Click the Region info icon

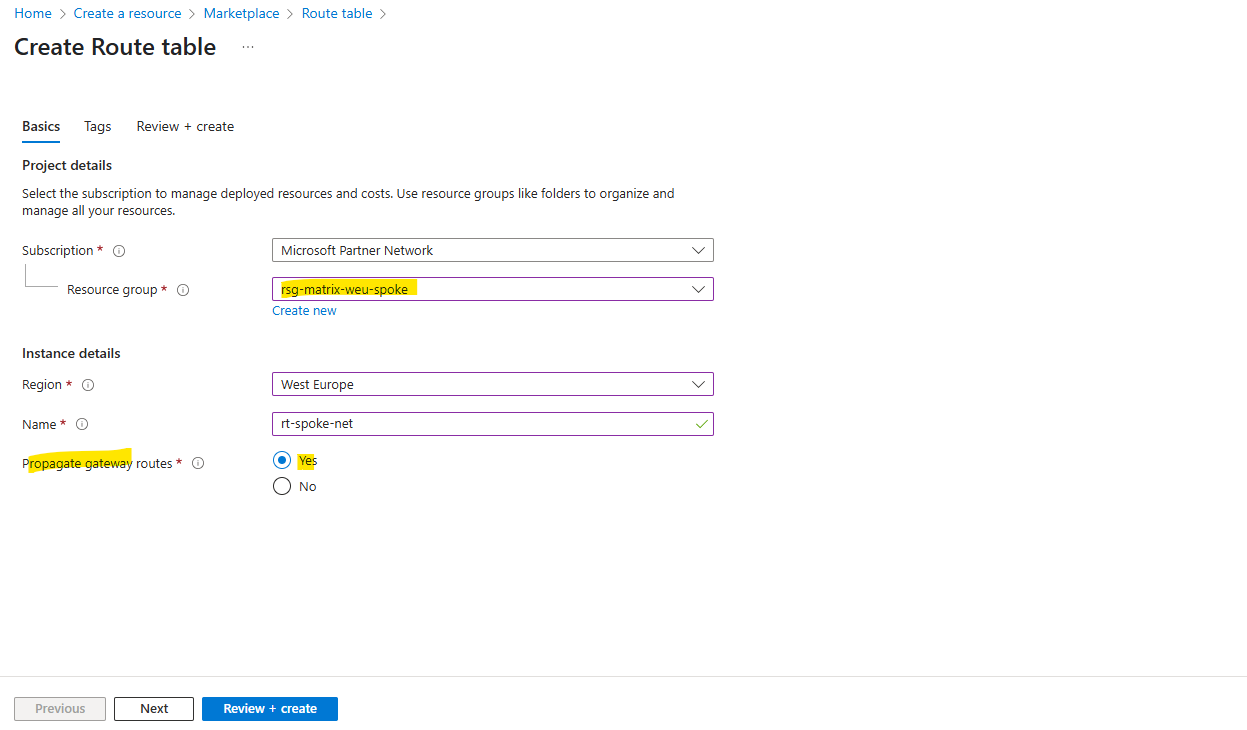tap(88, 385)
